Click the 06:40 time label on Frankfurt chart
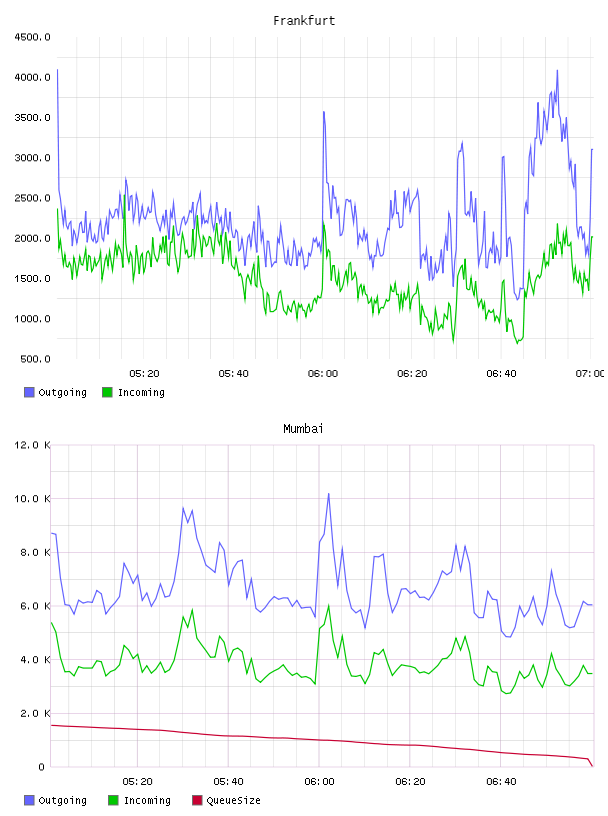Image resolution: width=608 pixels, height=816 pixels. coord(501,374)
